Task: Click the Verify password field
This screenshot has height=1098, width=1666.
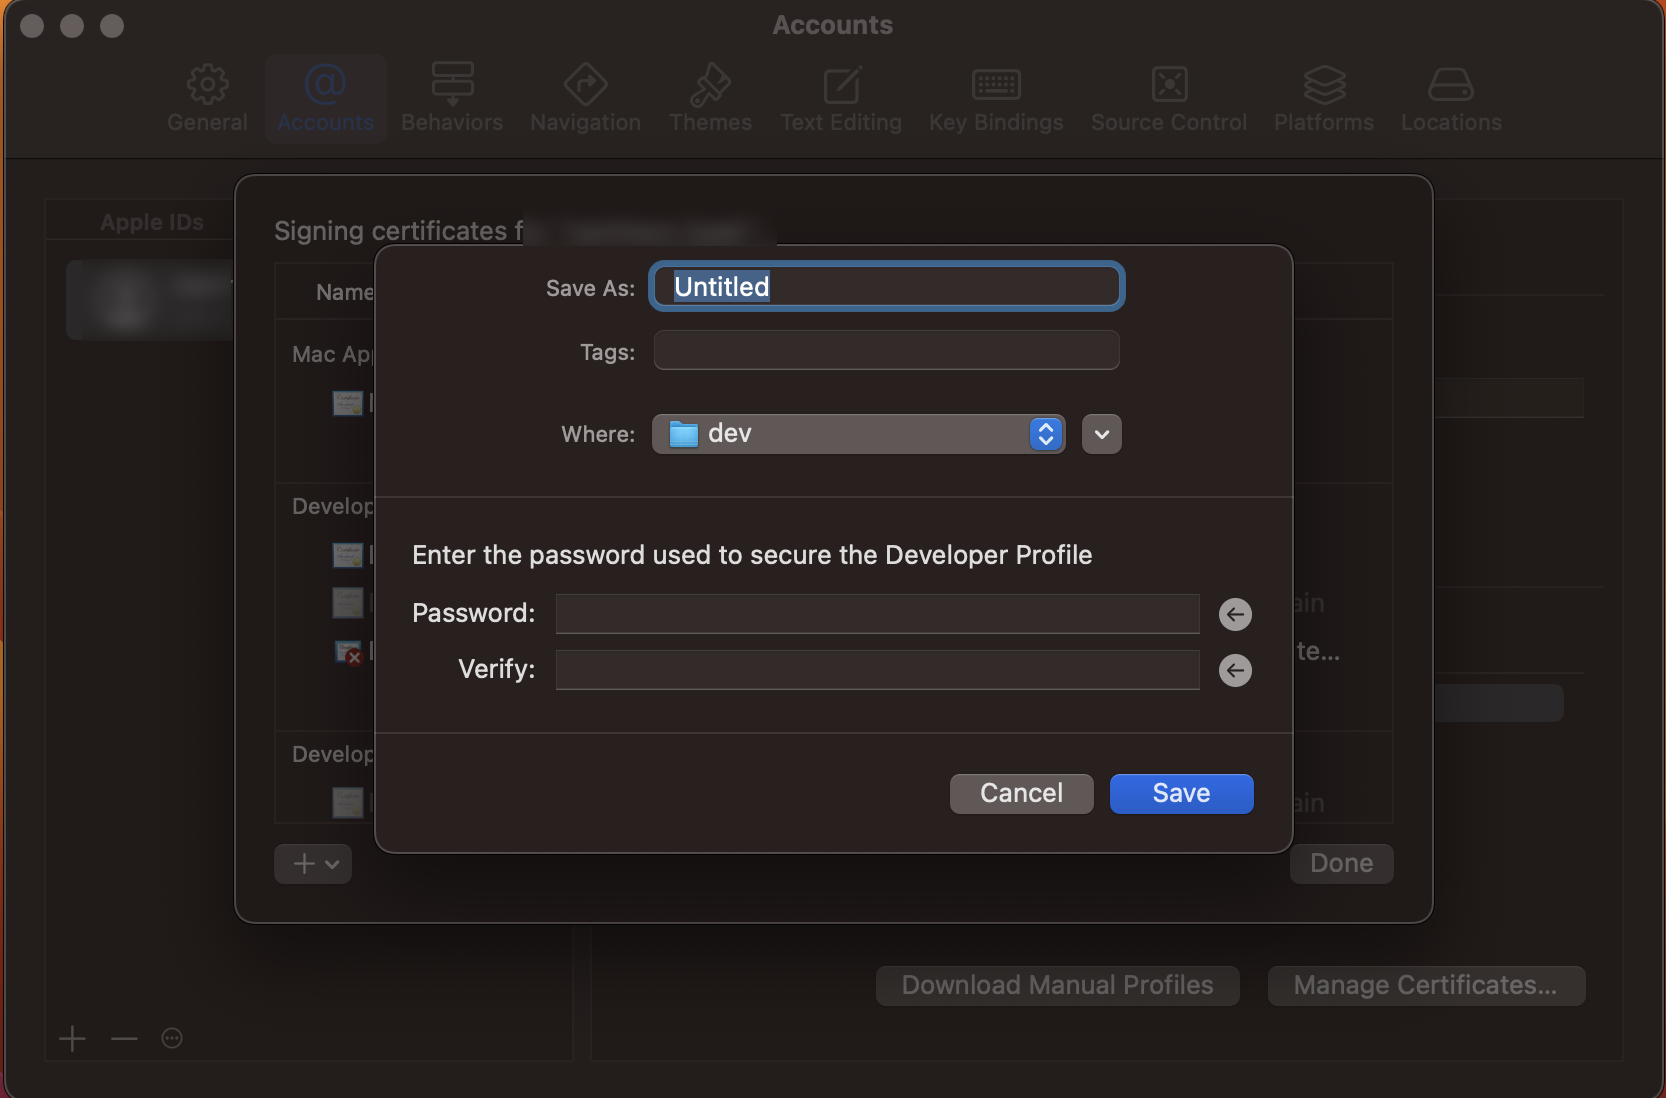Action: click(x=878, y=670)
